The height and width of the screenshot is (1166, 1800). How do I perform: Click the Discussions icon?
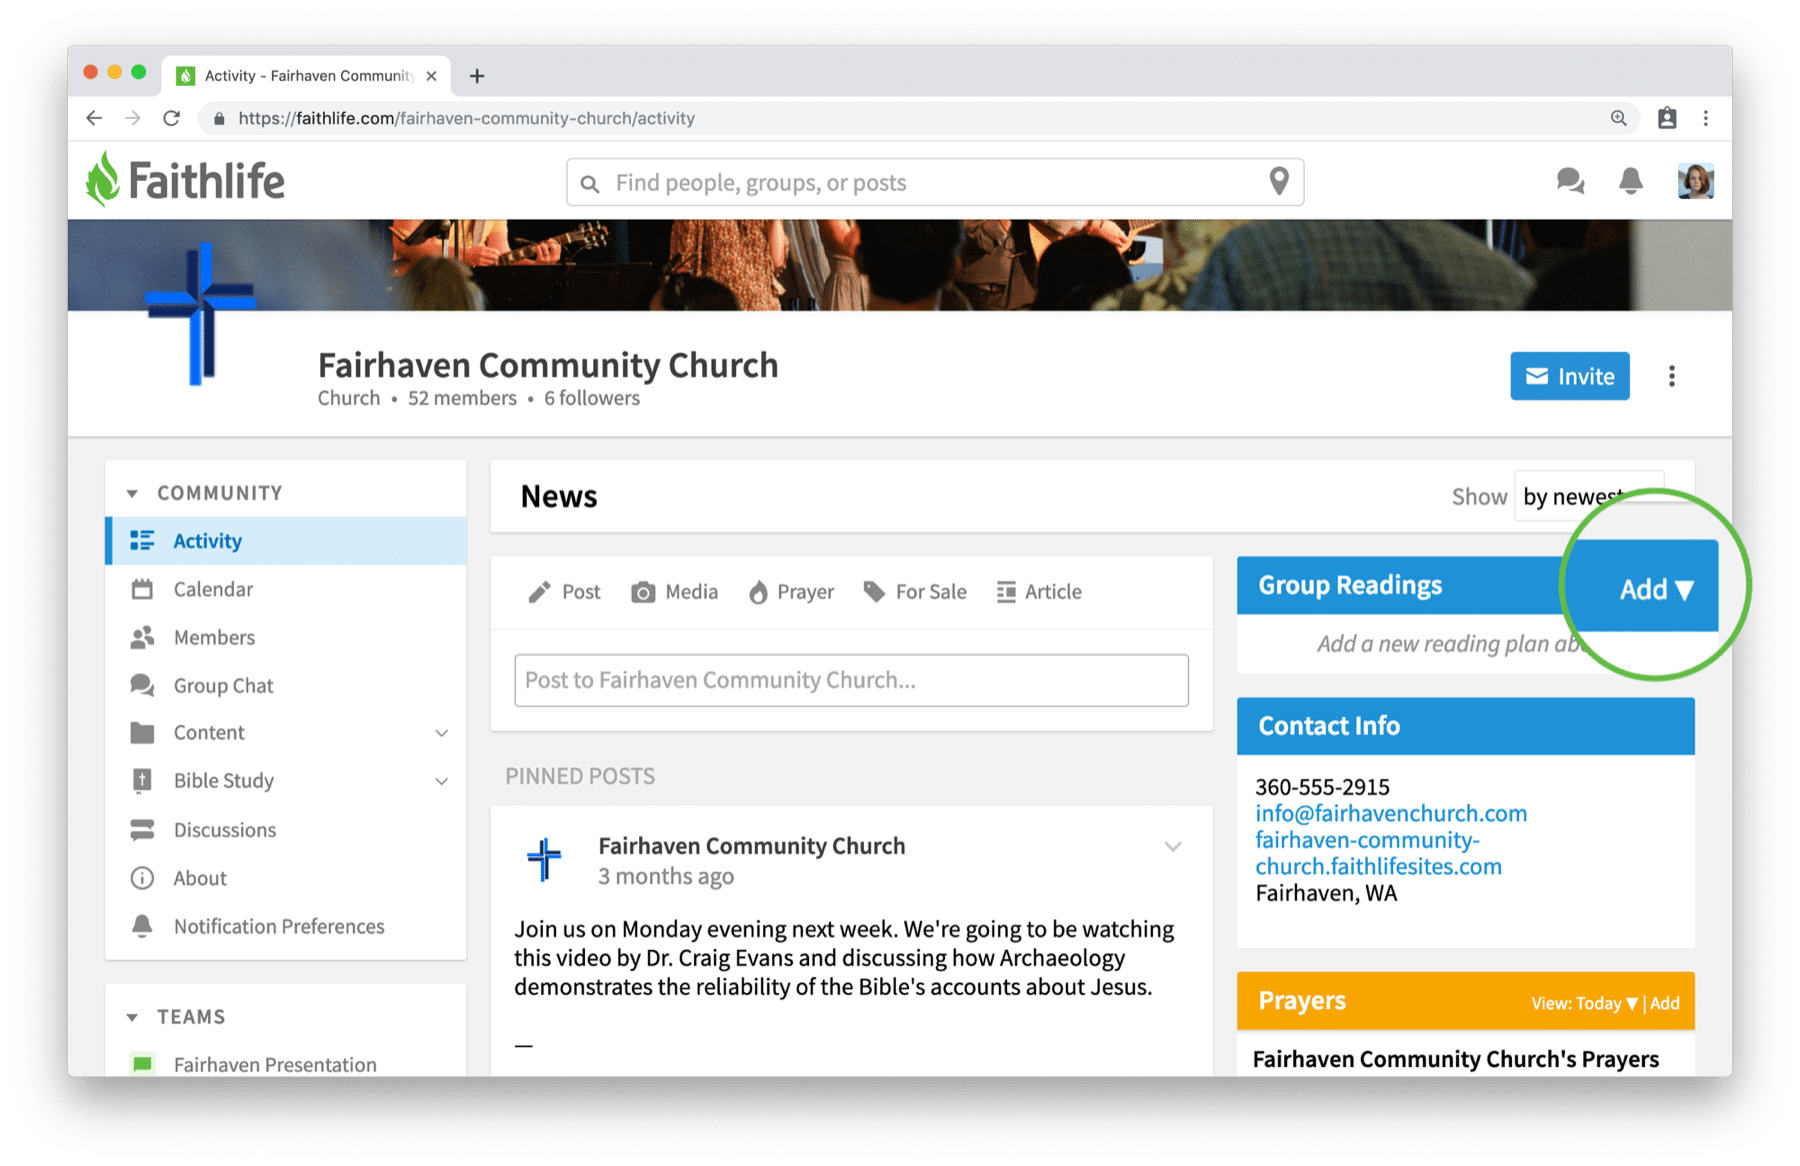(x=143, y=830)
